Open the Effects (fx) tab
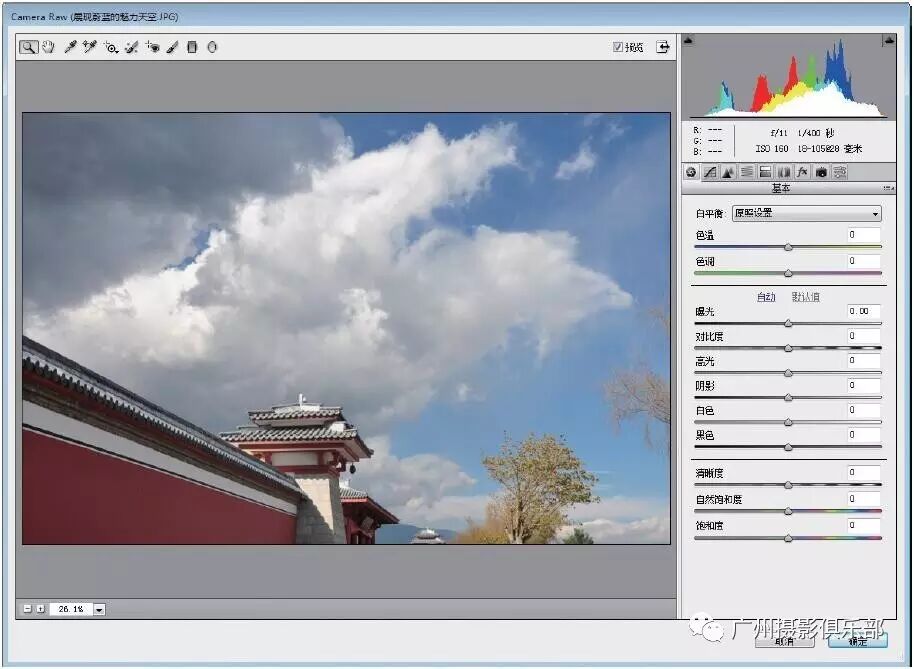This screenshot has width=914, height=669. [802, 172]
